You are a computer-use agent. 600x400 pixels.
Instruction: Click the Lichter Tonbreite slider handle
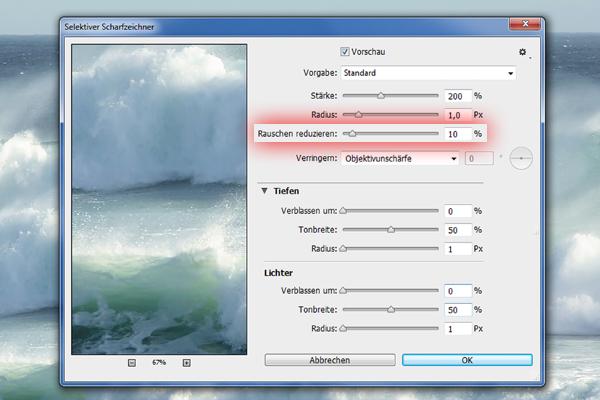click(391, 309)
